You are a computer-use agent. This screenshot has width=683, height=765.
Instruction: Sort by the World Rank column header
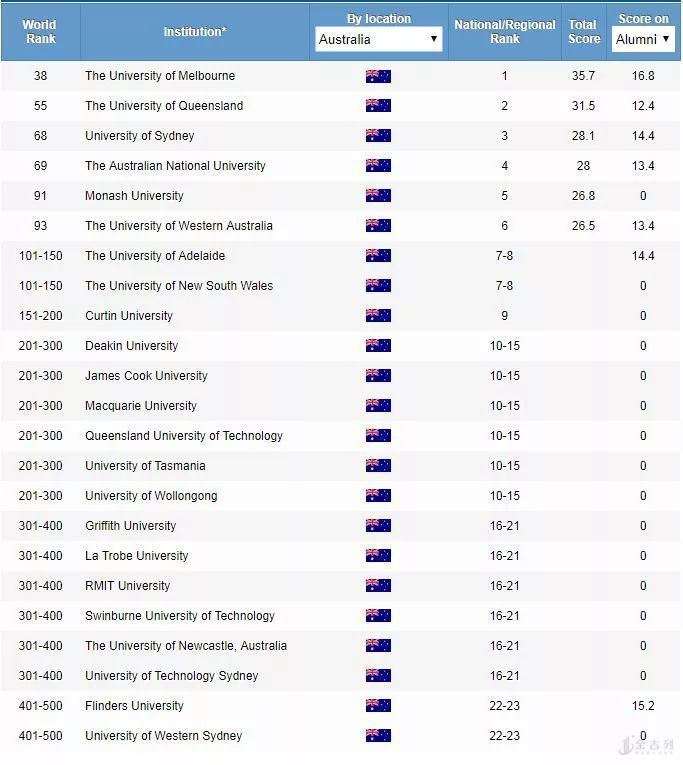click(x=39, y=32)
